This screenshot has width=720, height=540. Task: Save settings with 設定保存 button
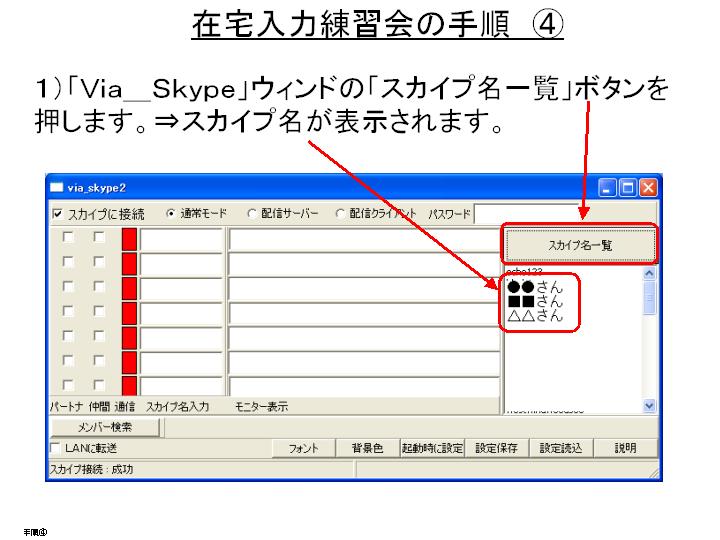point(496,448)
